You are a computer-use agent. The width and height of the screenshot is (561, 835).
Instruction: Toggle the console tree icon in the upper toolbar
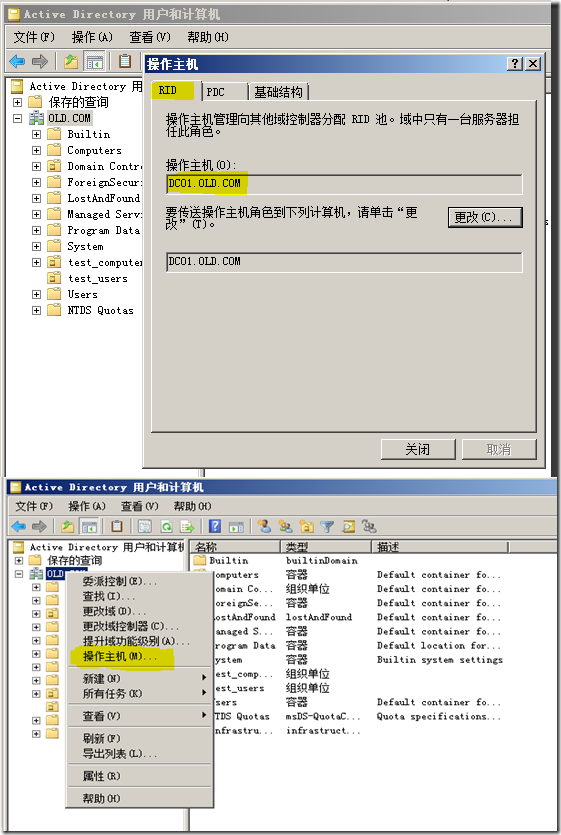[x=95, y=61]
